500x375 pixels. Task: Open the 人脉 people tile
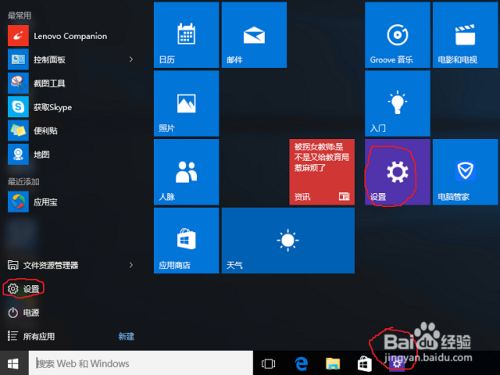pyautogui.click(x=186, y=172)
